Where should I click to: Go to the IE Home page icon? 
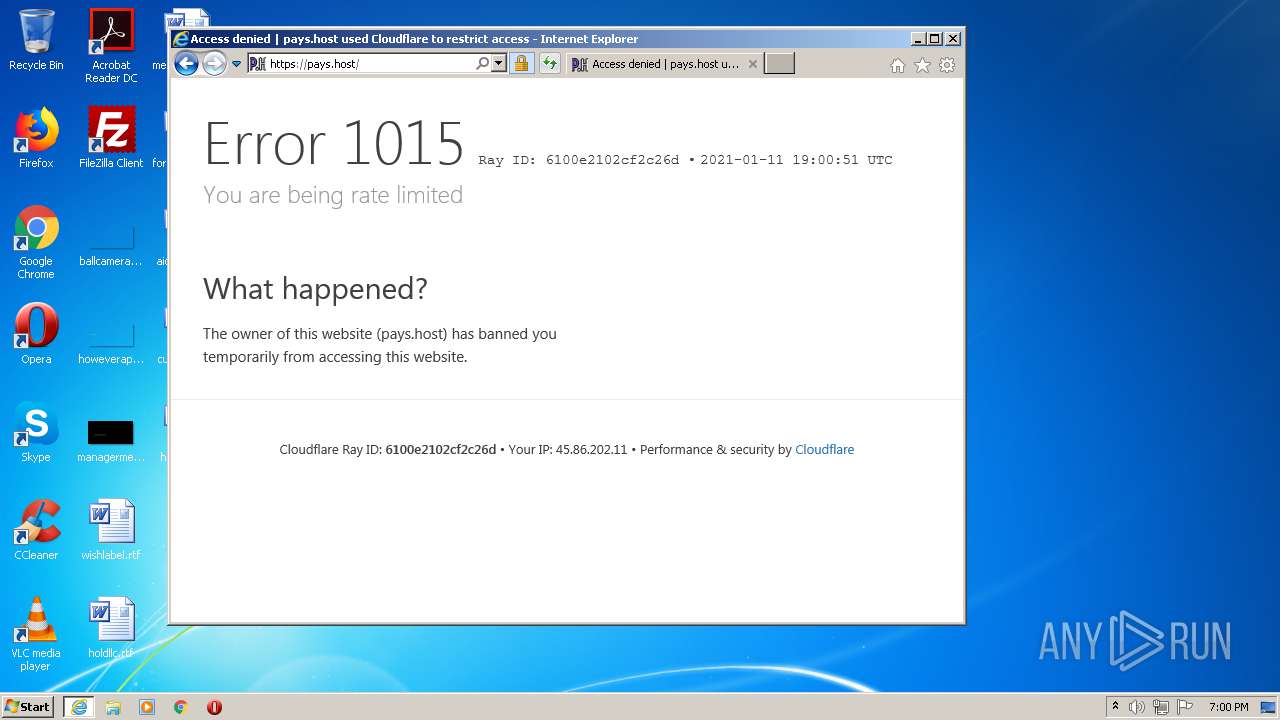(897, 65)
